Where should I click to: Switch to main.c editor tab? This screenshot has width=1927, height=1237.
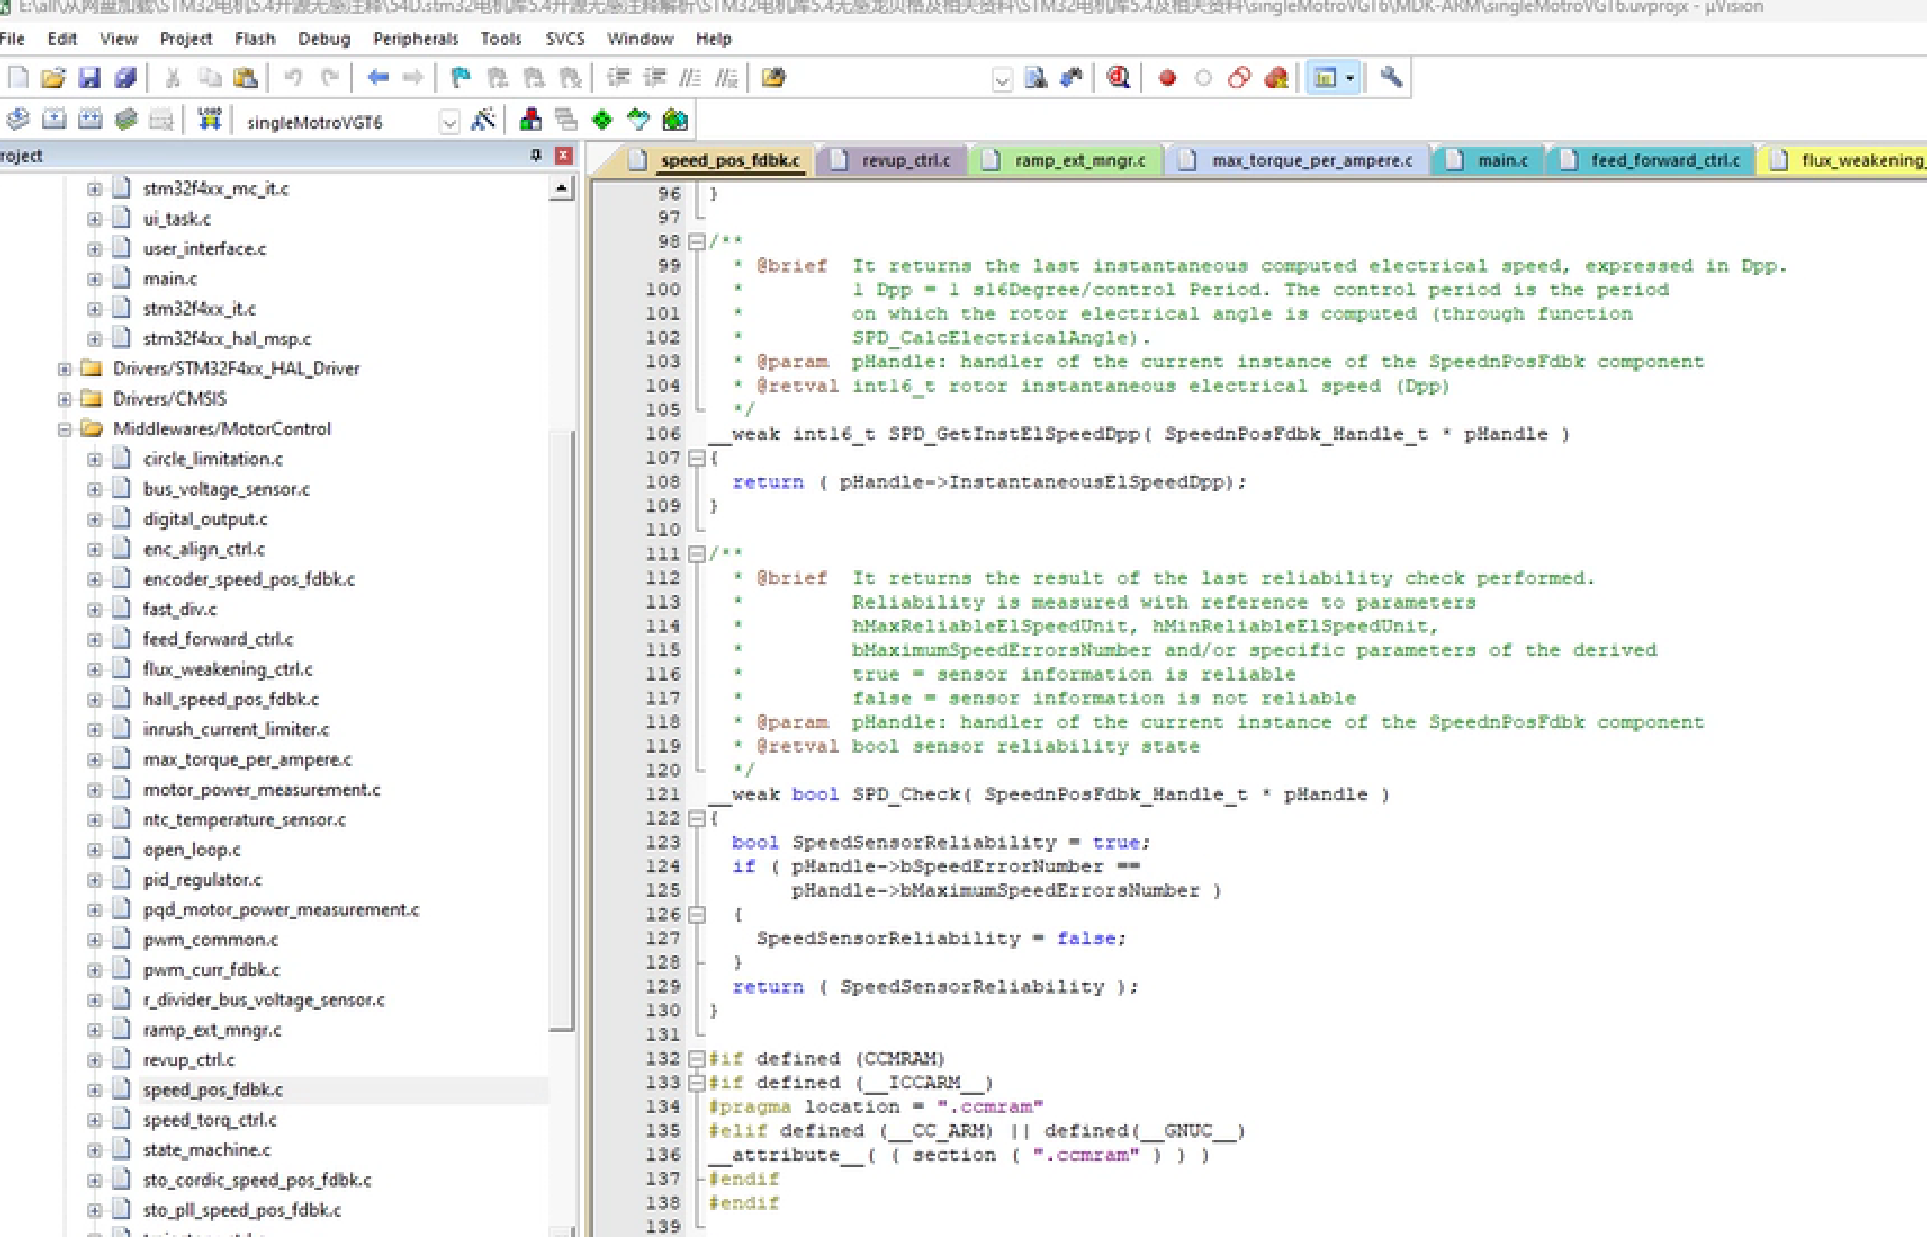[x=1502, y=160]
